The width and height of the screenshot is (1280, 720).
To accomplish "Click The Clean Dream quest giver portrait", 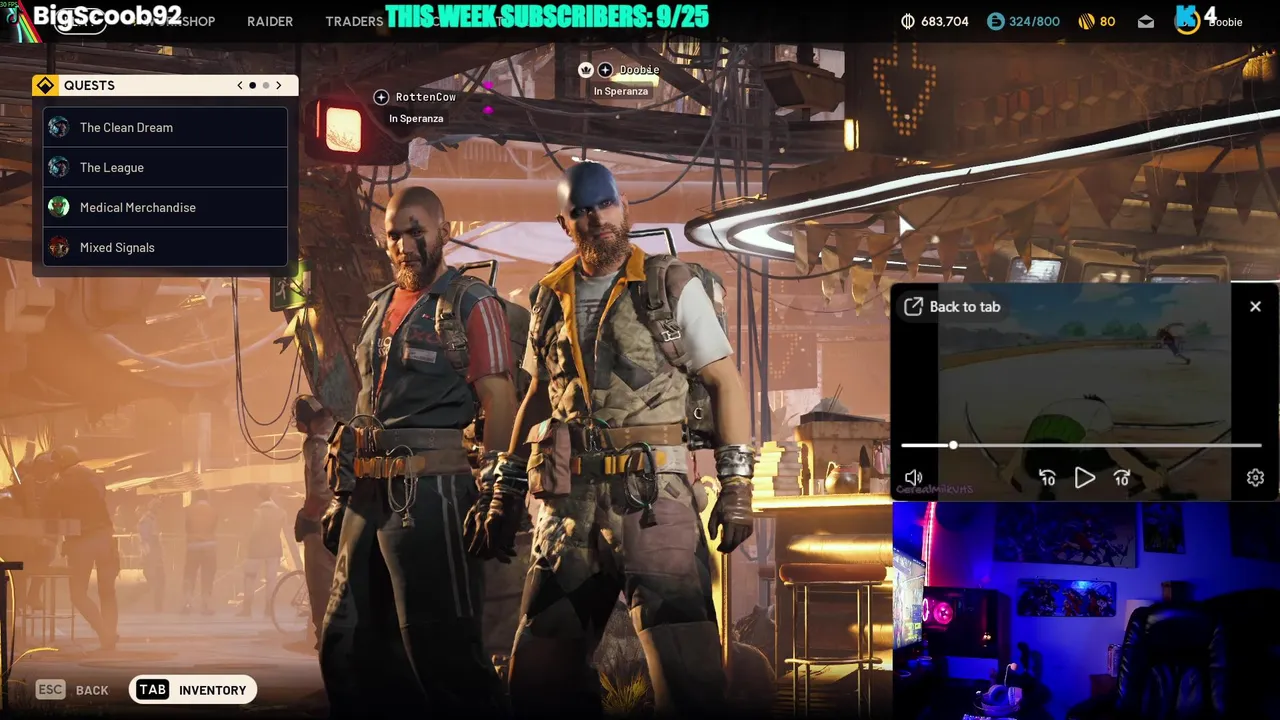I will click(59, 127).
